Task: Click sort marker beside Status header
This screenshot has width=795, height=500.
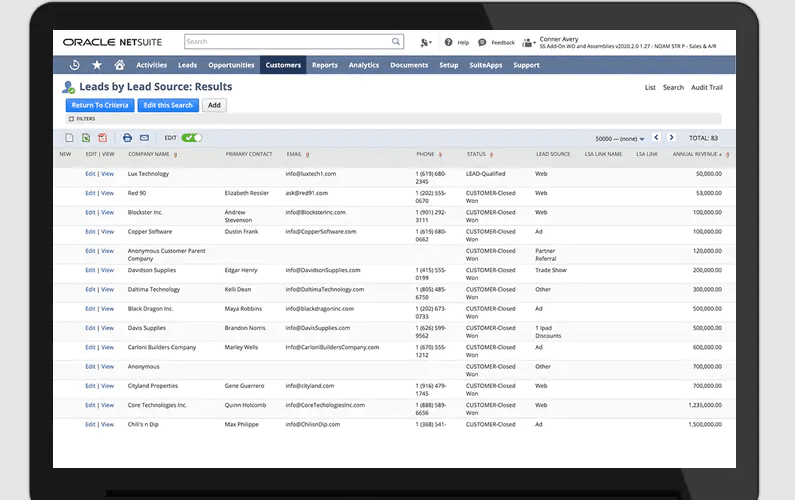Action: click(491, 155)
